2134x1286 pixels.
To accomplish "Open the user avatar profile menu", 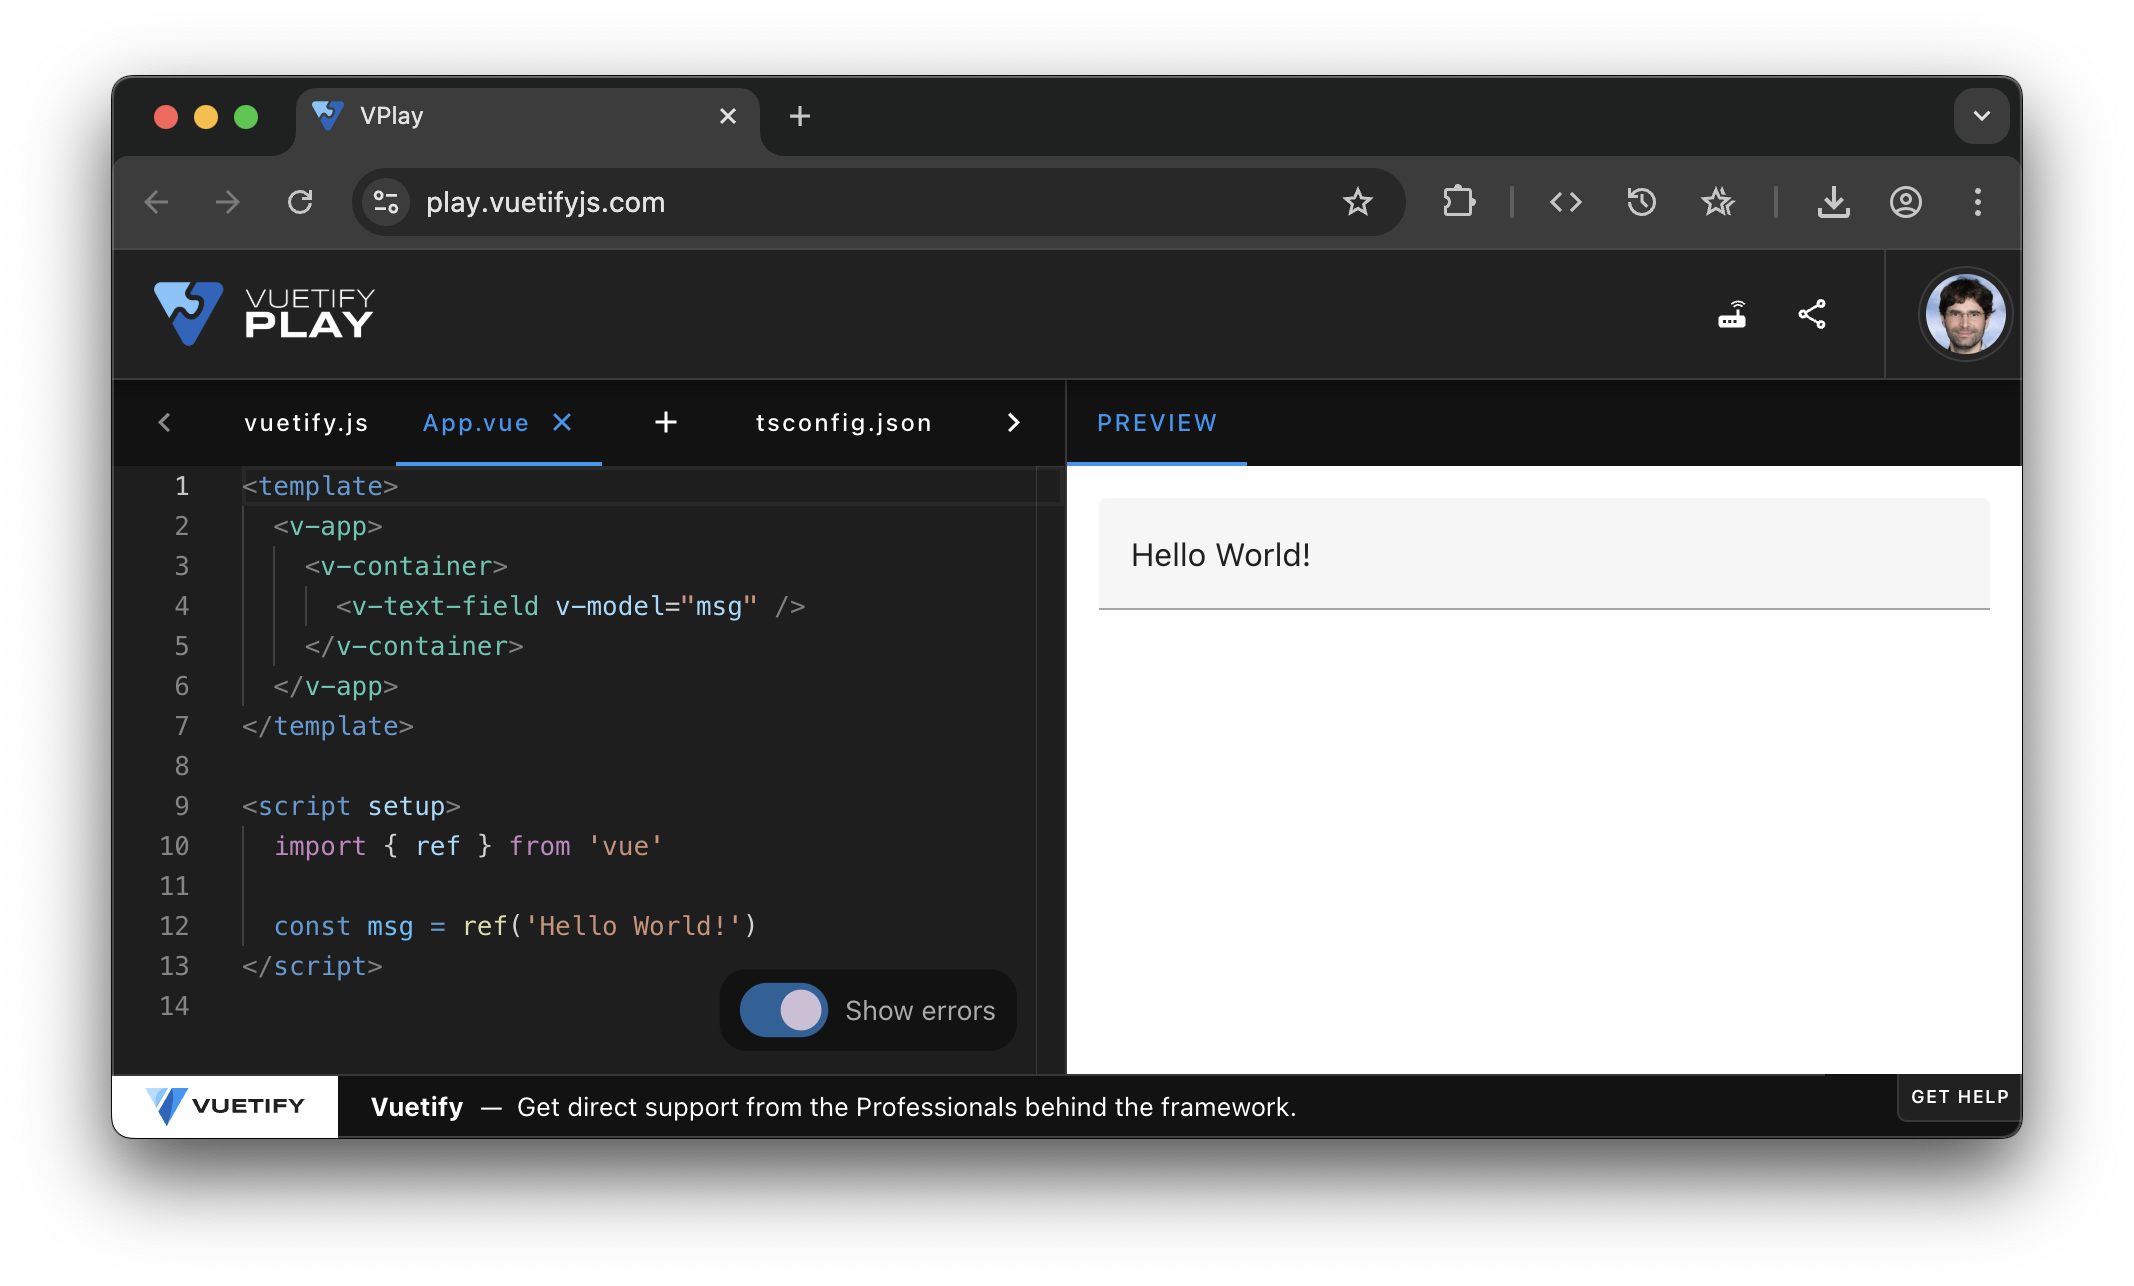I will point(1965,314).
